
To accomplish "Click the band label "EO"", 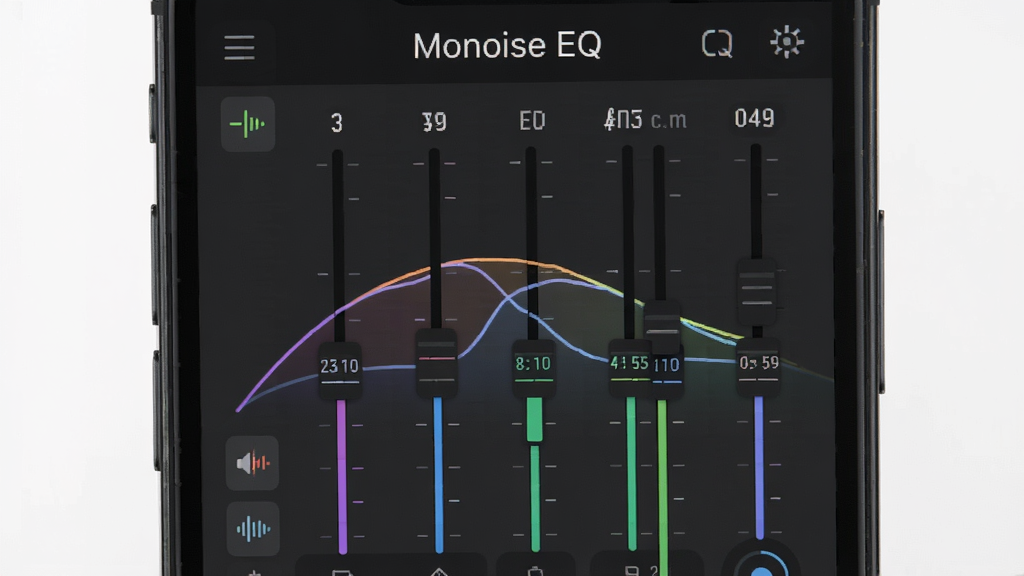I will pos(532,121).
